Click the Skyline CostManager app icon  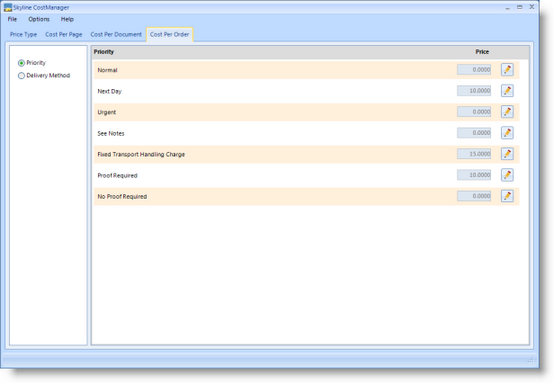(8, 7)
